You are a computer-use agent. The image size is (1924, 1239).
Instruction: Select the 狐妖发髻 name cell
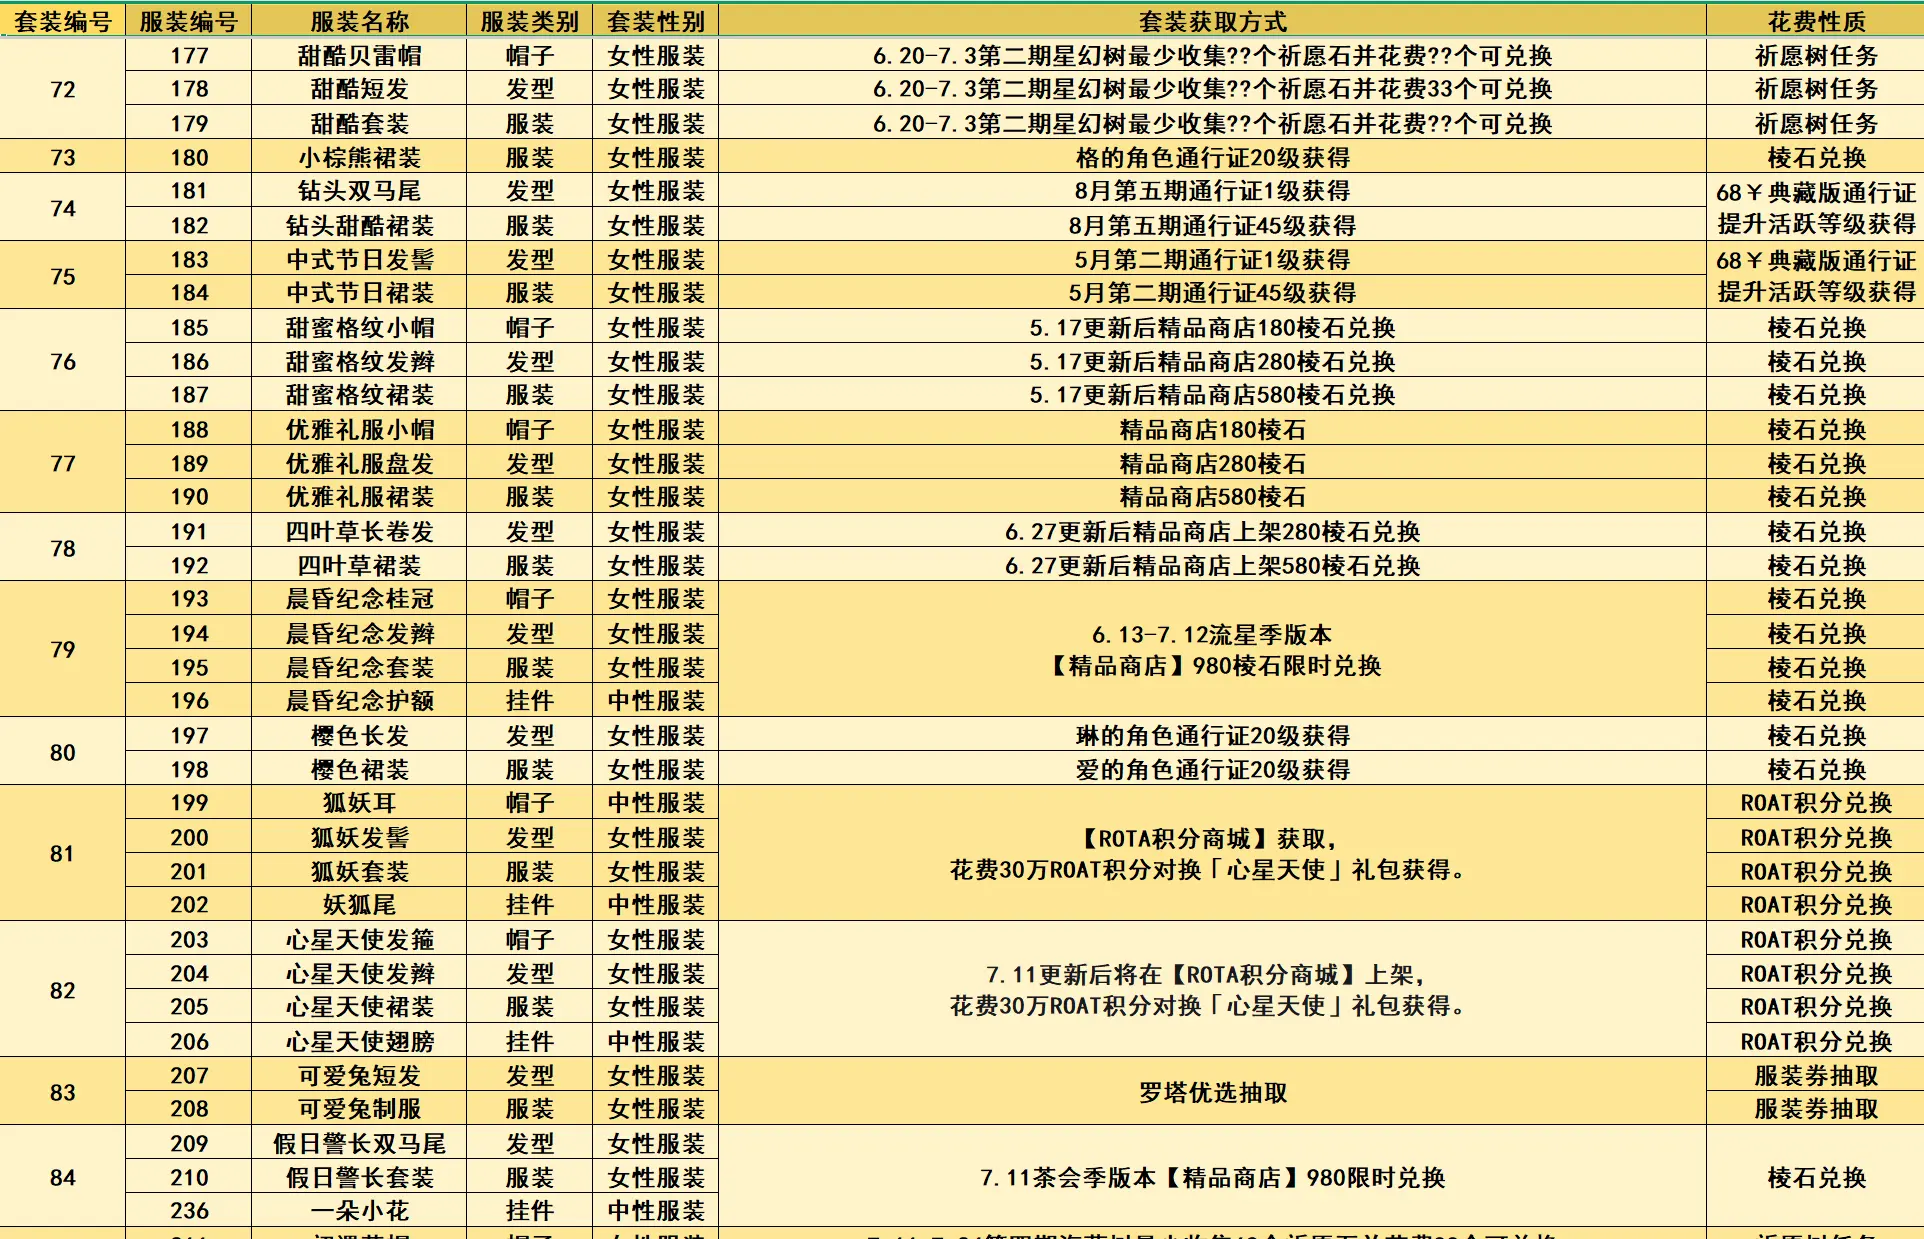pos(359,838)
